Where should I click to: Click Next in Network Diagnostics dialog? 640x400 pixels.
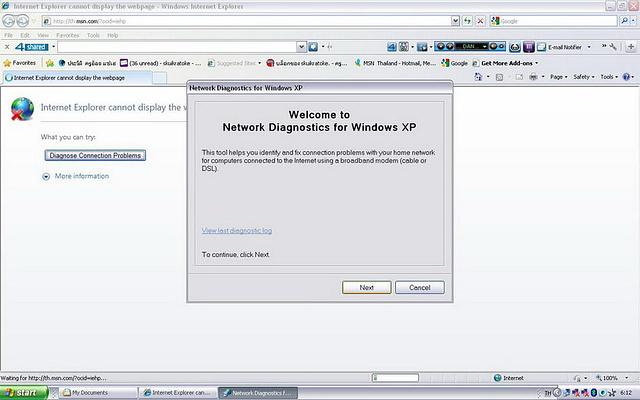(367, 287)
